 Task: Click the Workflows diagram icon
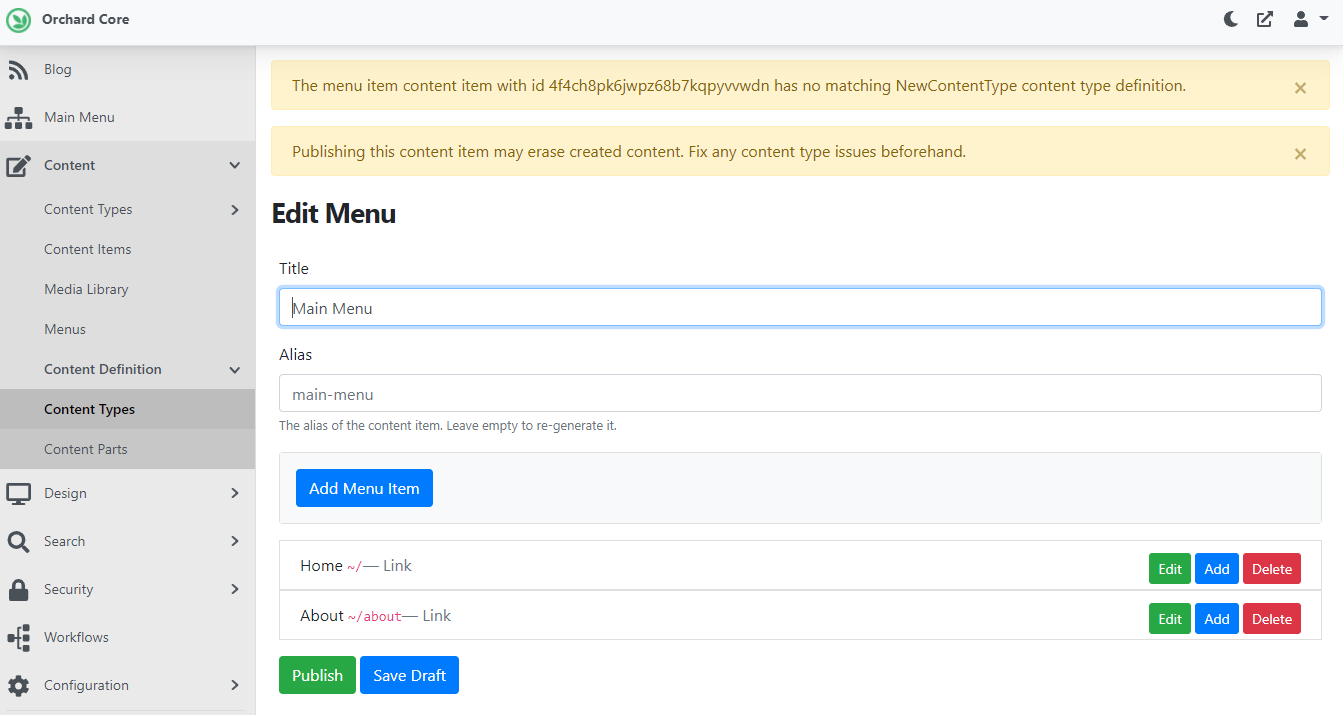click(18, 638)
